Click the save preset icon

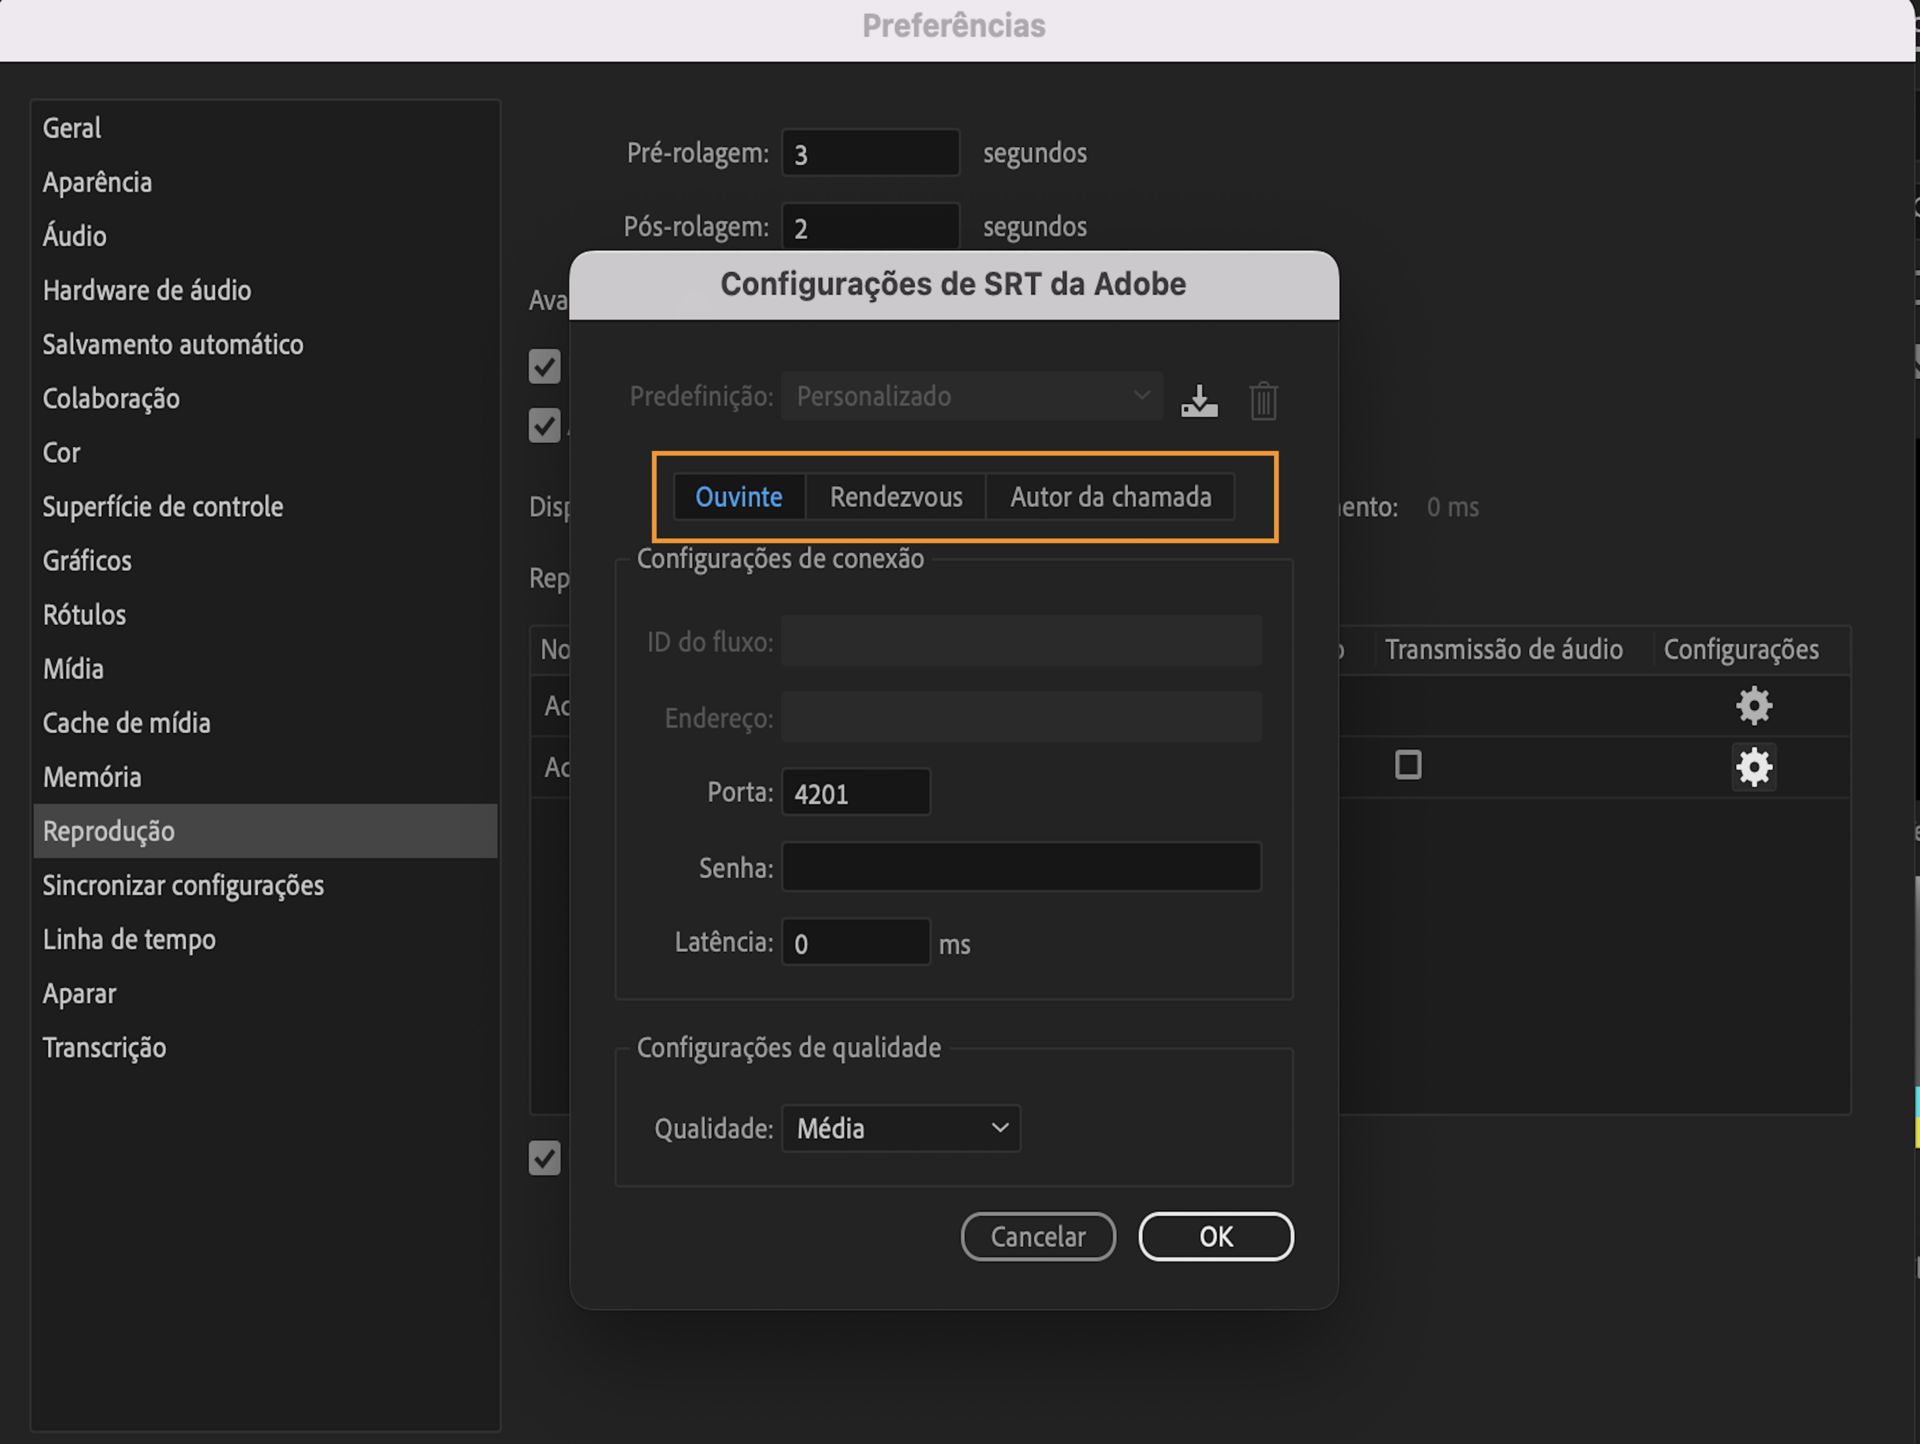tap(1199, 399)
